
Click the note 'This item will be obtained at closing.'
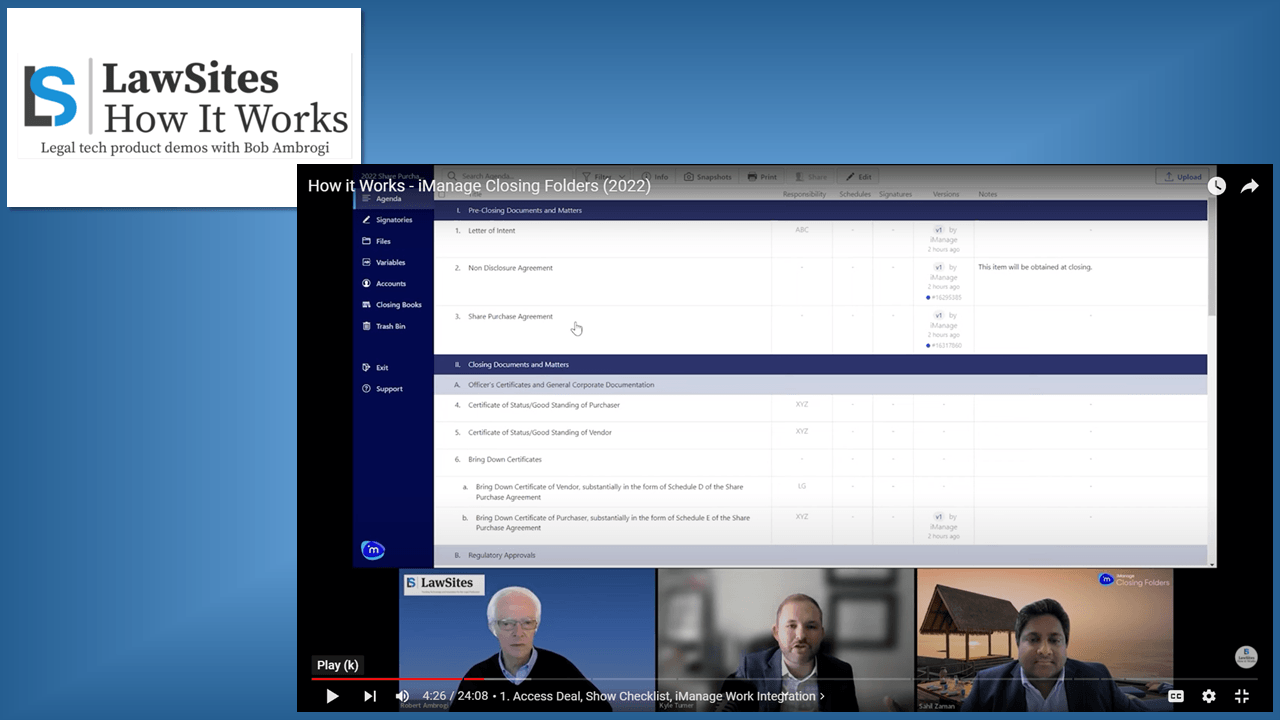[1035, 267]
